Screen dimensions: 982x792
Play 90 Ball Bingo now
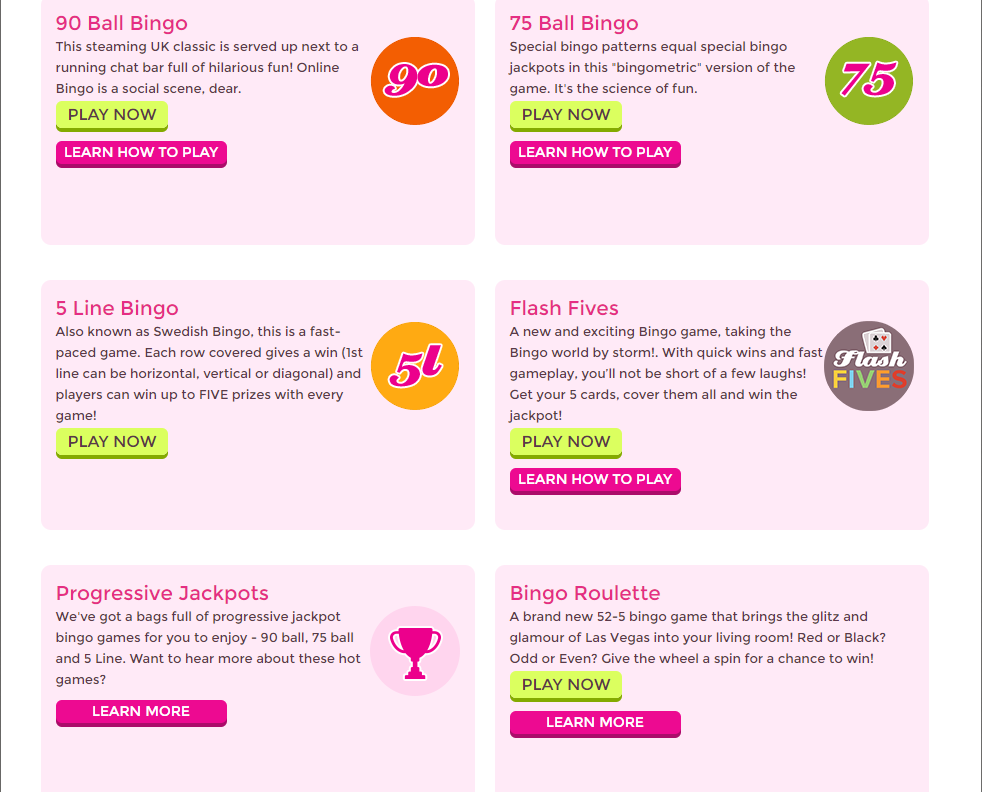click(111, 115)
